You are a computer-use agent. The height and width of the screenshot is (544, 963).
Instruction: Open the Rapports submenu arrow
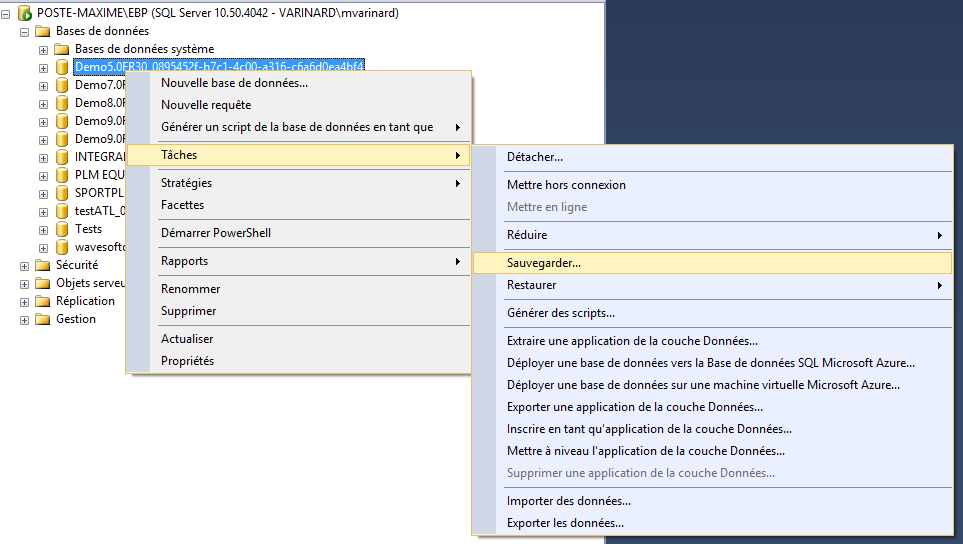tap(458, 262)
